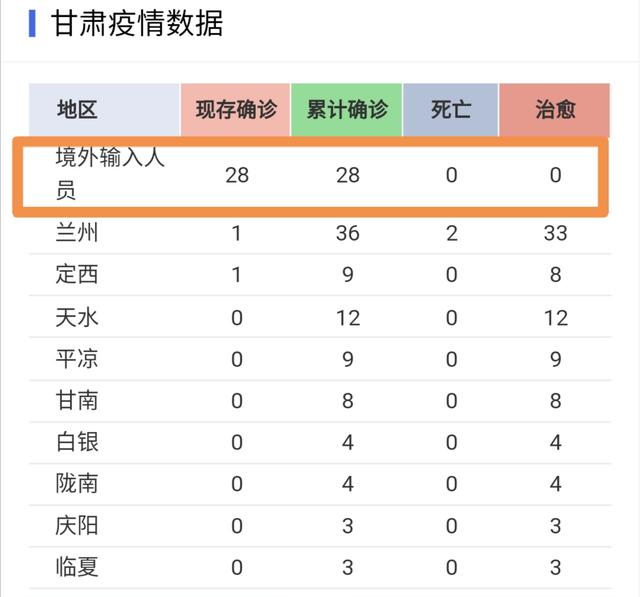This screenshot has height=597, width=640.
Task: Open the 天水 row entry
Action: pyautogui.click(x=320, y=317)
